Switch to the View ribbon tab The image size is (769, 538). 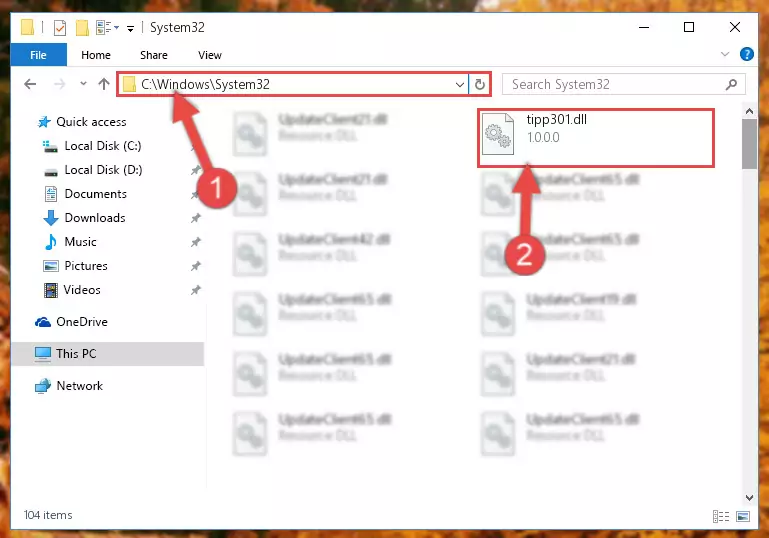(210, 55)
